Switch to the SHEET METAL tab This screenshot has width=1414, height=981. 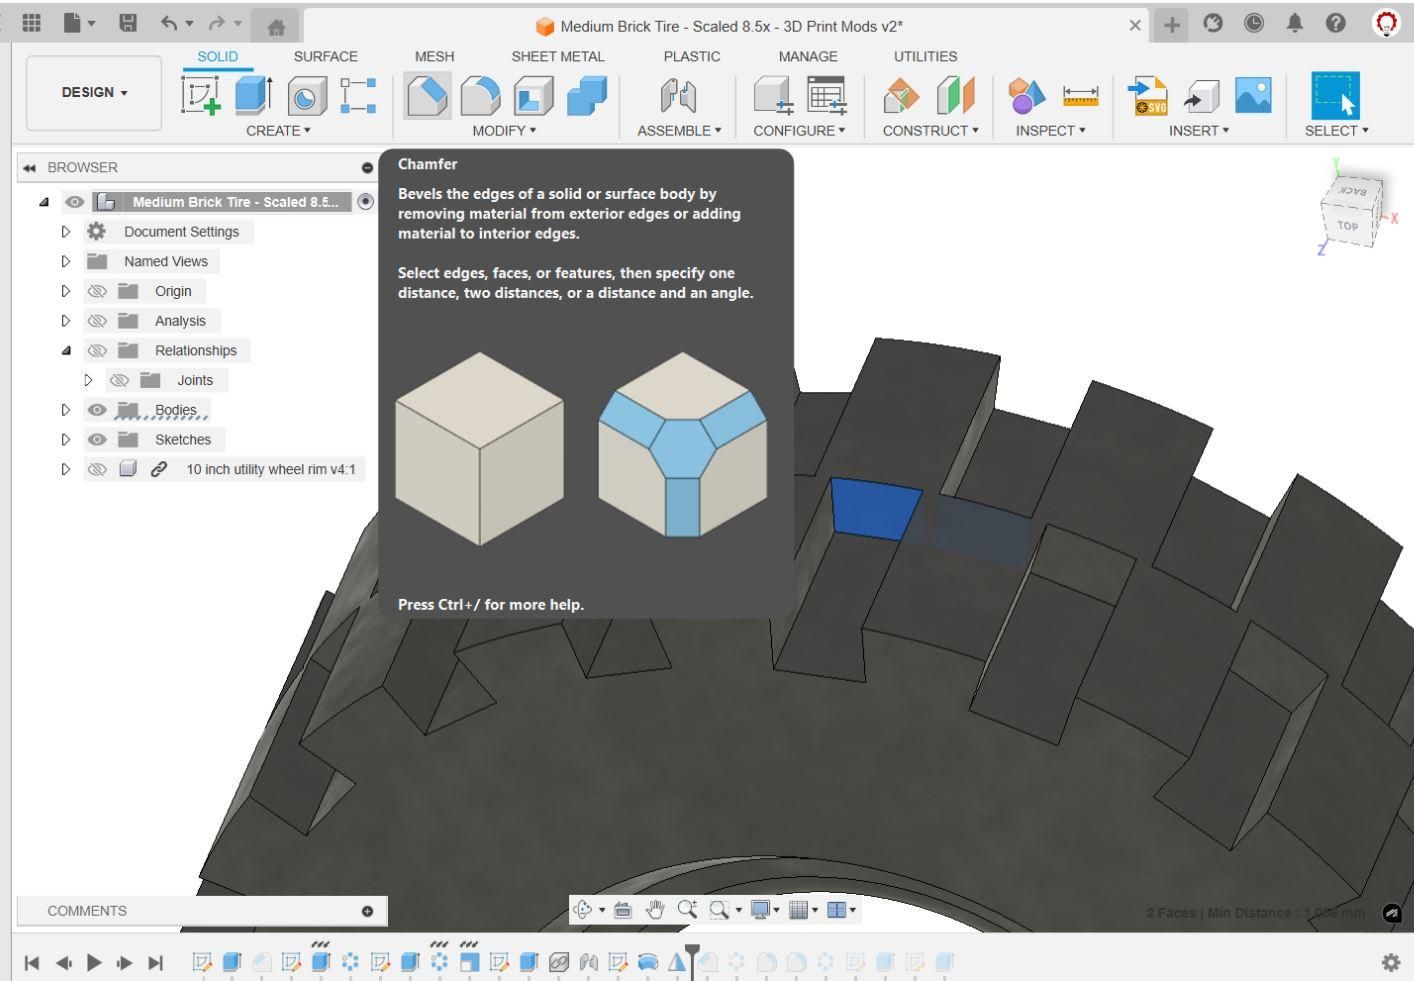[558, 57]
